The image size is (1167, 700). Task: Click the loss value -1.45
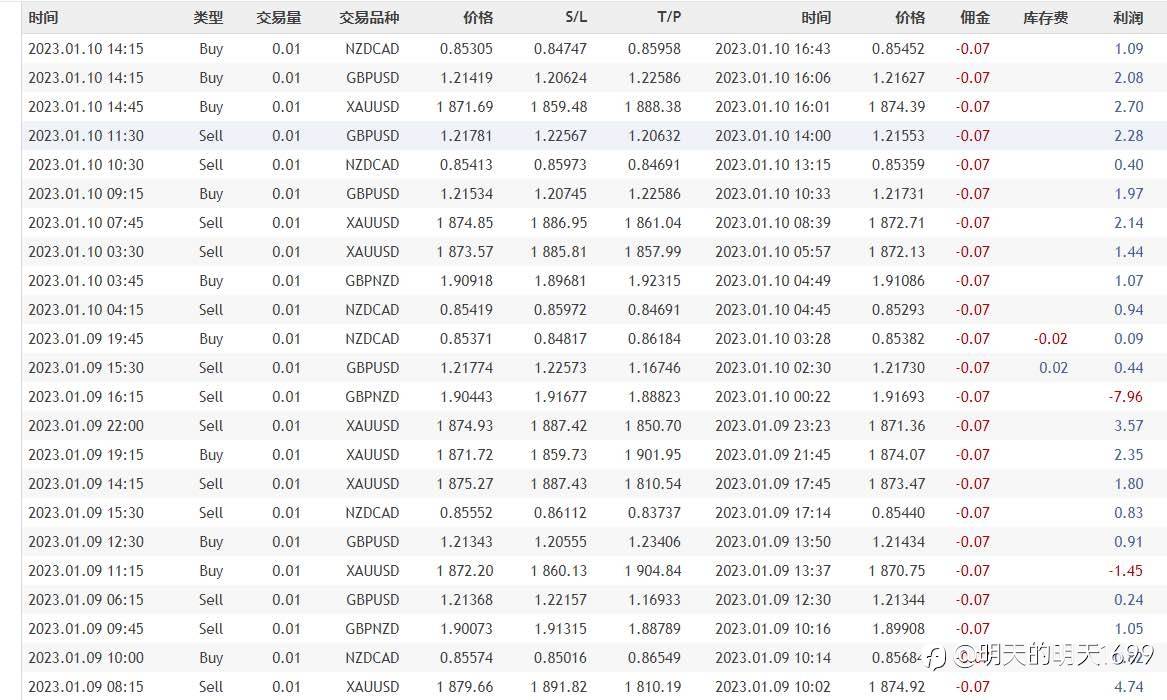1125,571
